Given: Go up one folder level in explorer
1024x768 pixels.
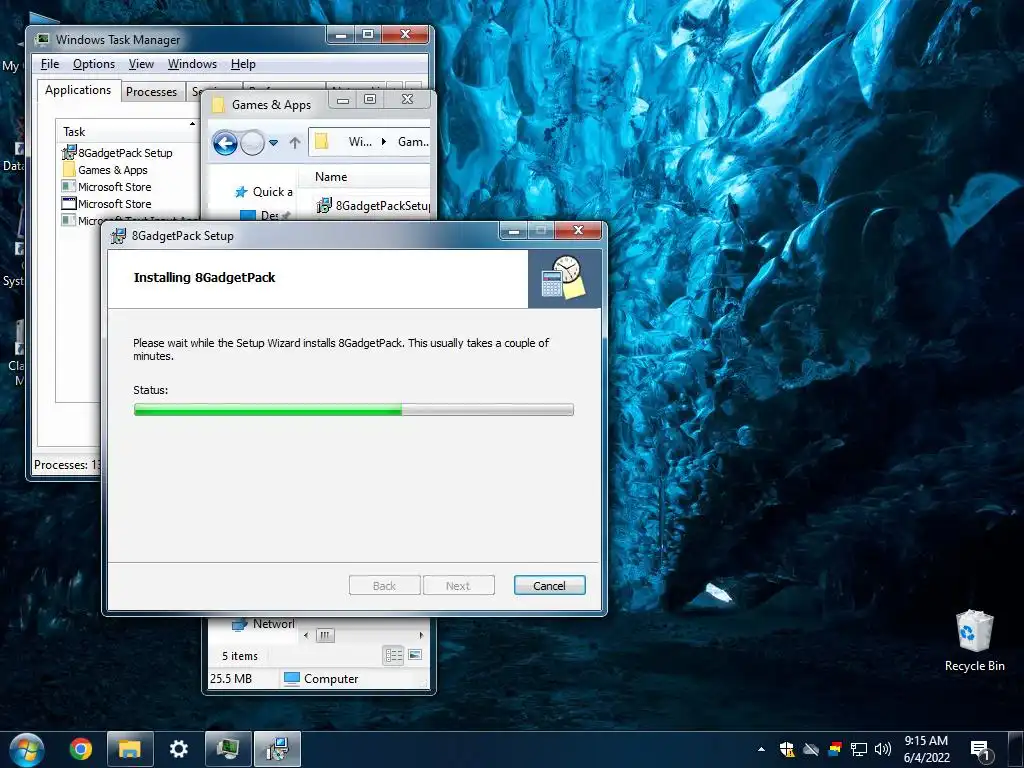Looking at the screenshot, I should (x=295, y=143).
